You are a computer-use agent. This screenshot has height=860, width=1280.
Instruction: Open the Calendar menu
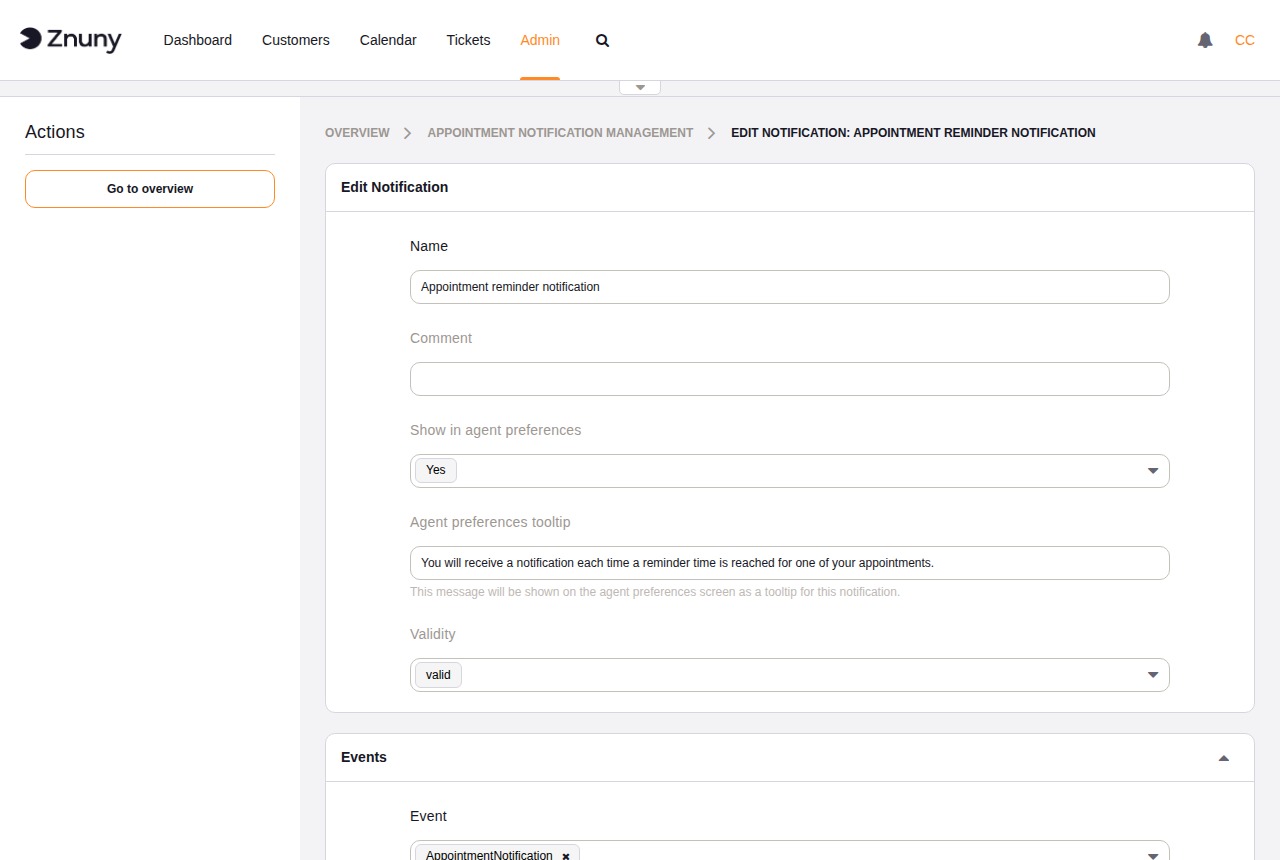(x=388, y=40)
